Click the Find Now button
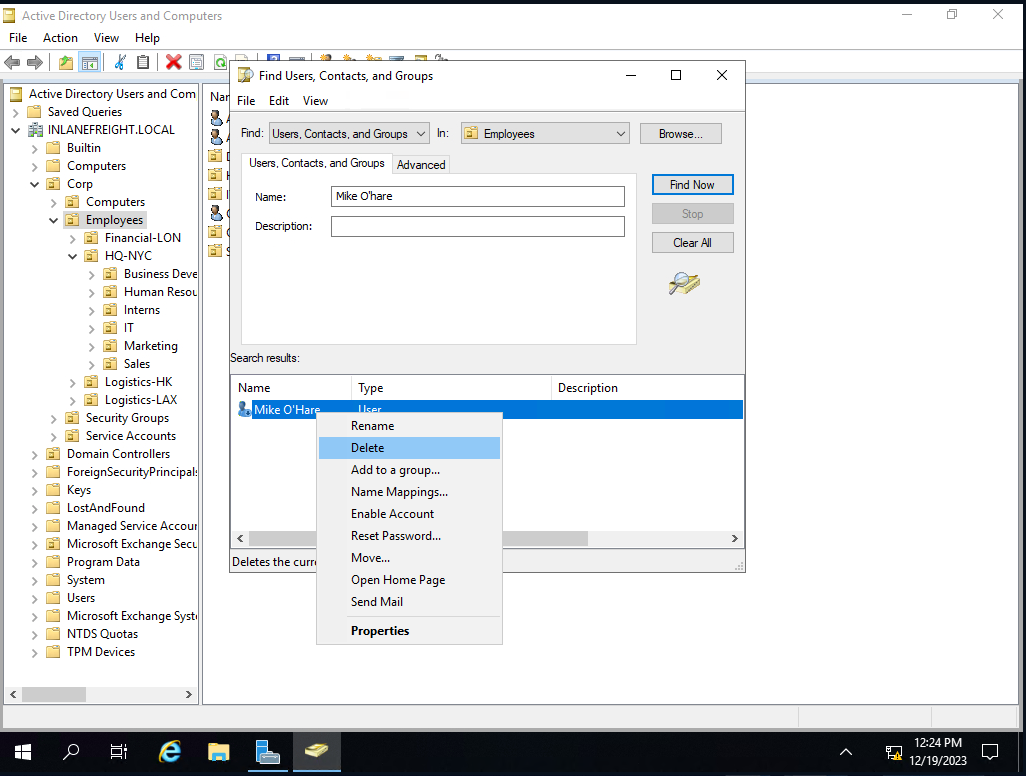This screenshot has height=776, width=1026. pos(692,185)
